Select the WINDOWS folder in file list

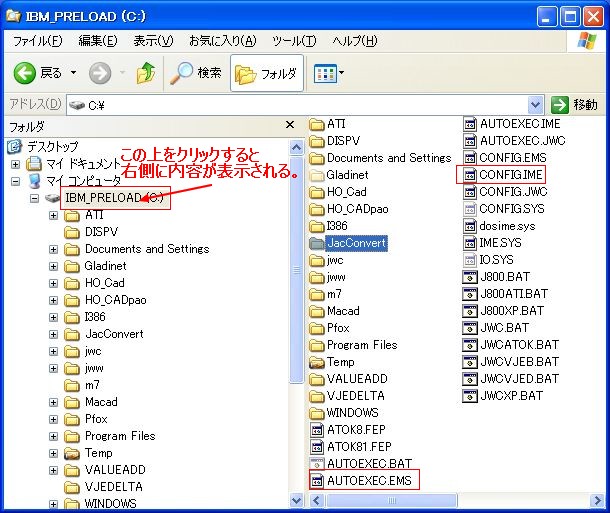(352, 413)
